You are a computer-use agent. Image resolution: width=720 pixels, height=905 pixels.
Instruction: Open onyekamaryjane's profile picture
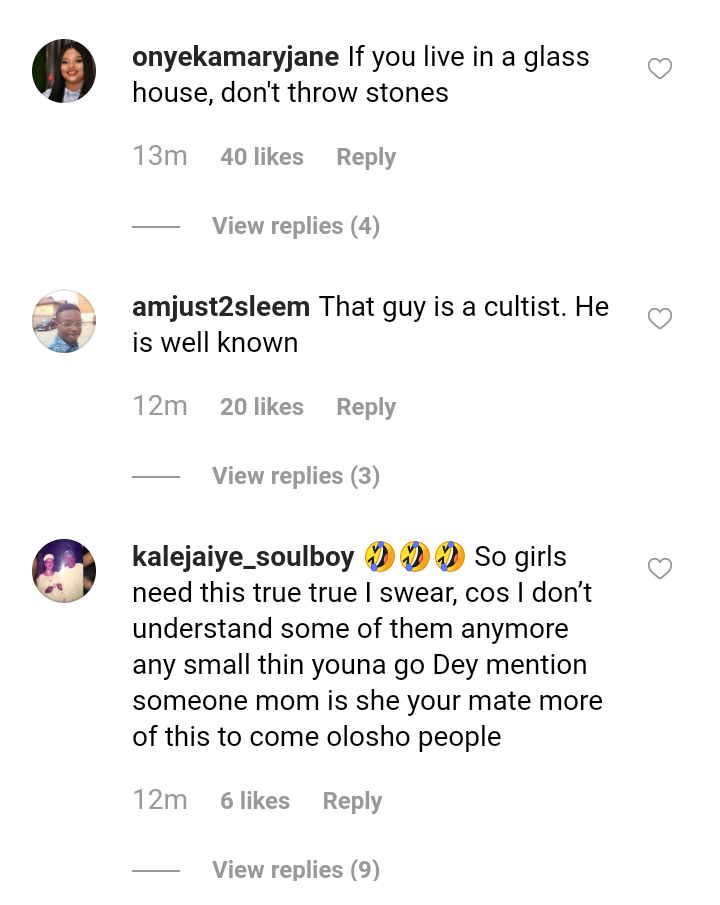(x=64, y=71)
